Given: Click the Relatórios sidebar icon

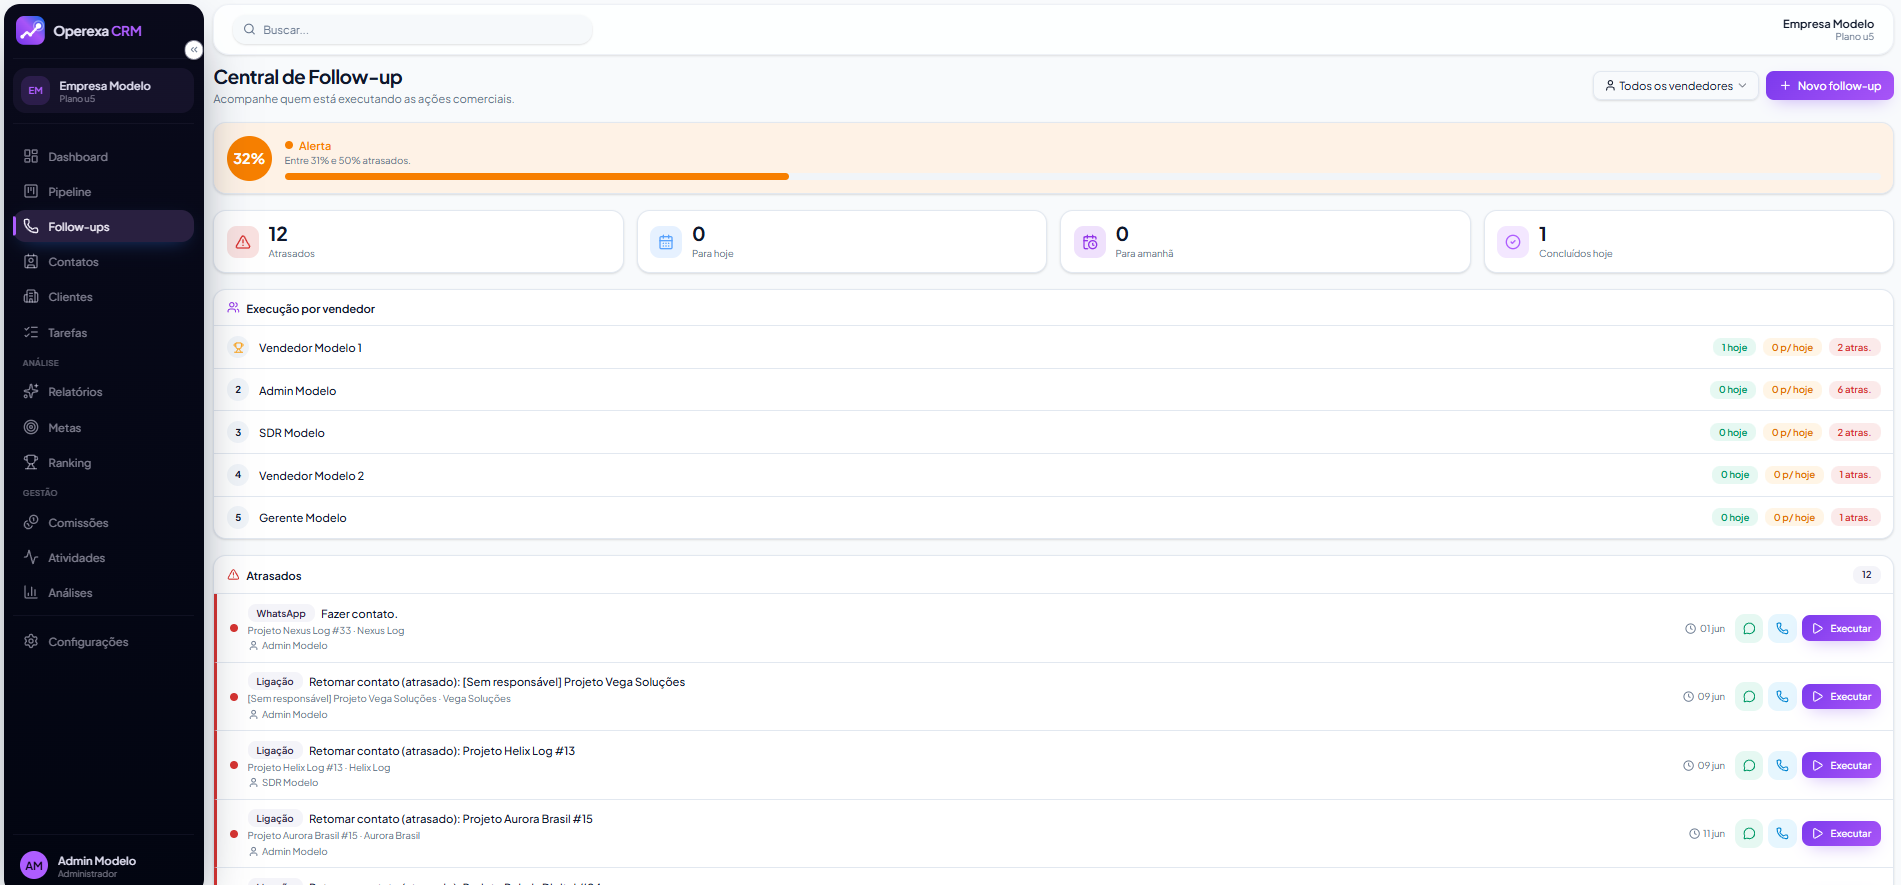Looking at the screenshot, I should (x=31, y=392).
